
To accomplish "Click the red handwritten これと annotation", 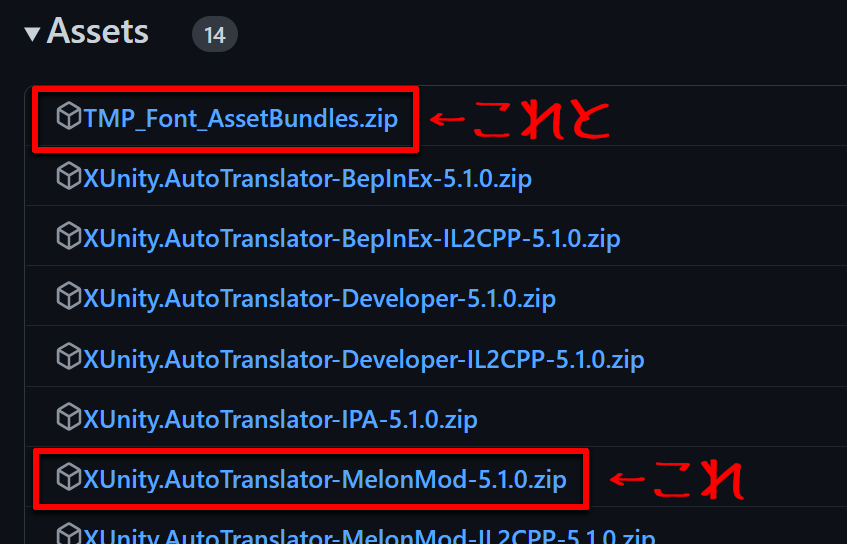I will [540, 120].
